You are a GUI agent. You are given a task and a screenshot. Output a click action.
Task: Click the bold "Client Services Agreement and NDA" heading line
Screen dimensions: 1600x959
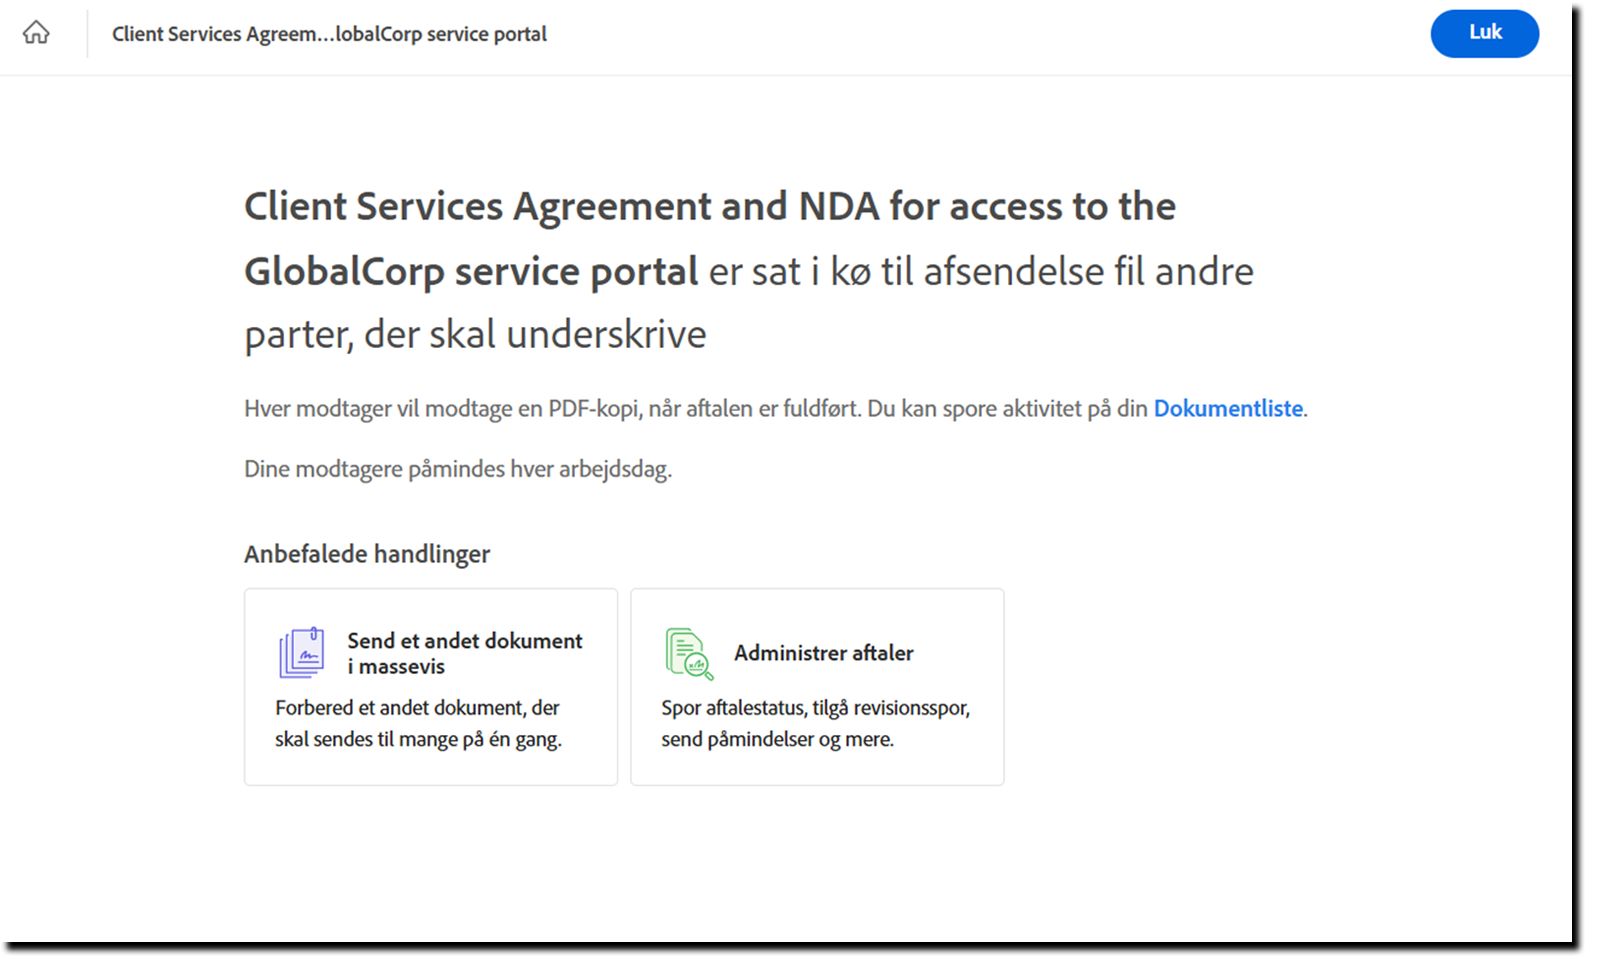point(709,207)
